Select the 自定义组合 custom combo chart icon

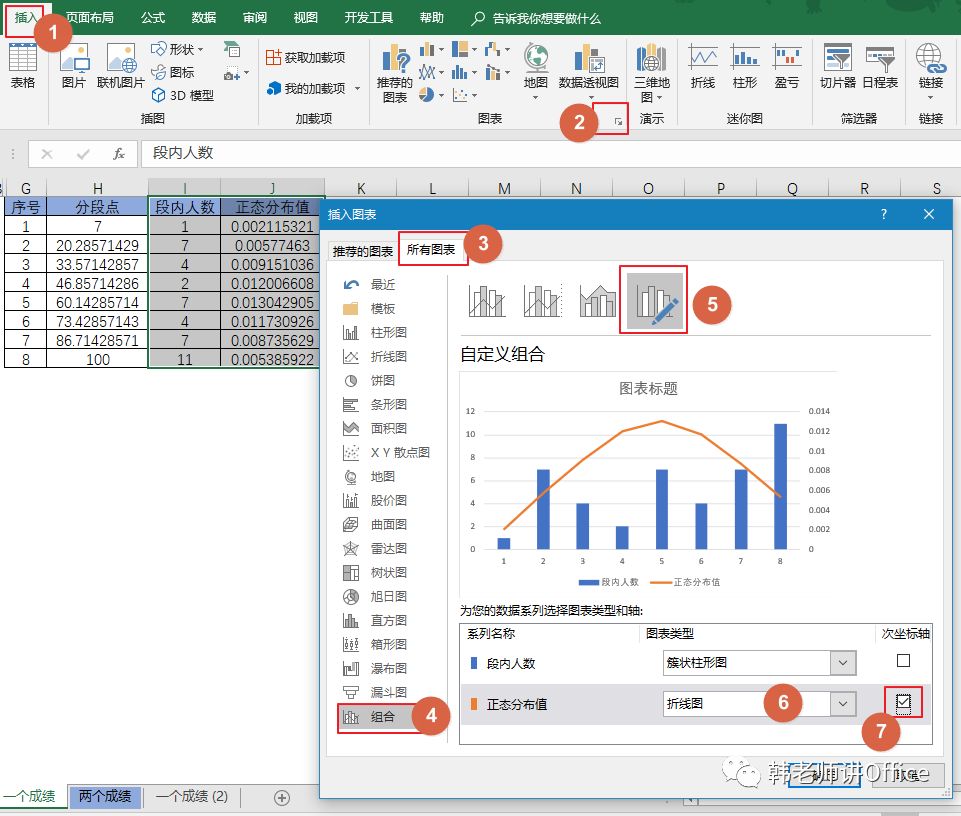point(653,300)
